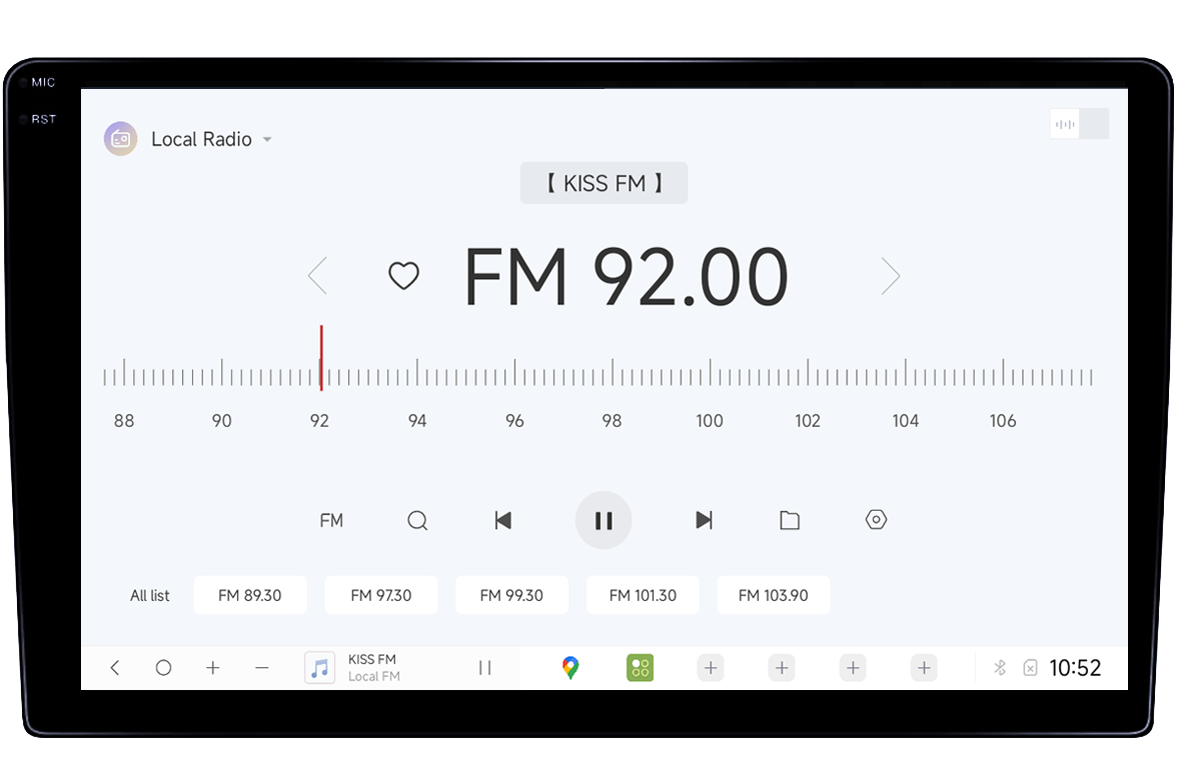Pause from the bottom bar mini player
This screenshot has width=1179, height=768.
[x=485, y=667]
